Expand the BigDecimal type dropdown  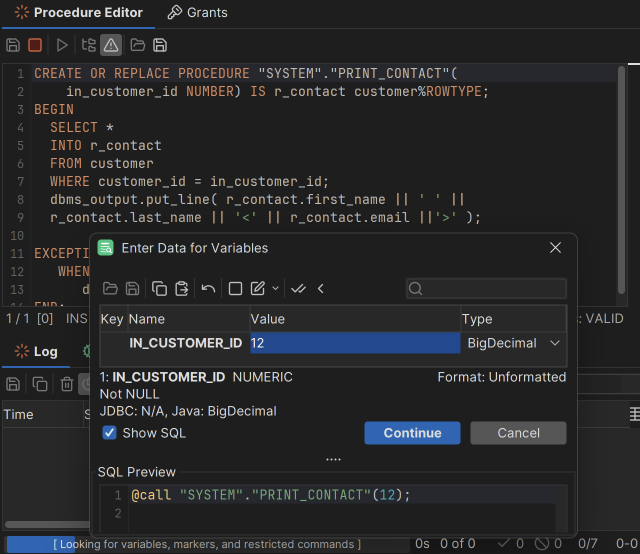point(555,343)
